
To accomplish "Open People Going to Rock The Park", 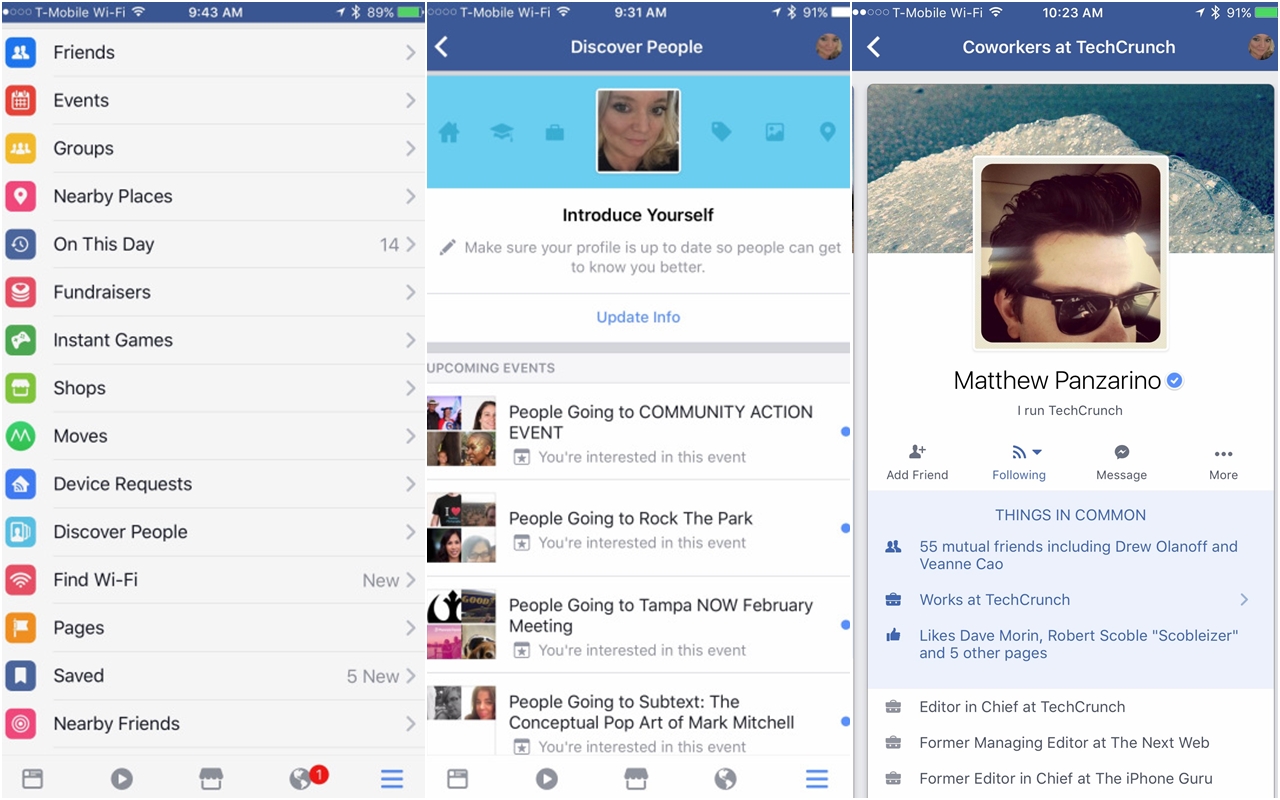I will pyautogui.click(x=638, y=529).
